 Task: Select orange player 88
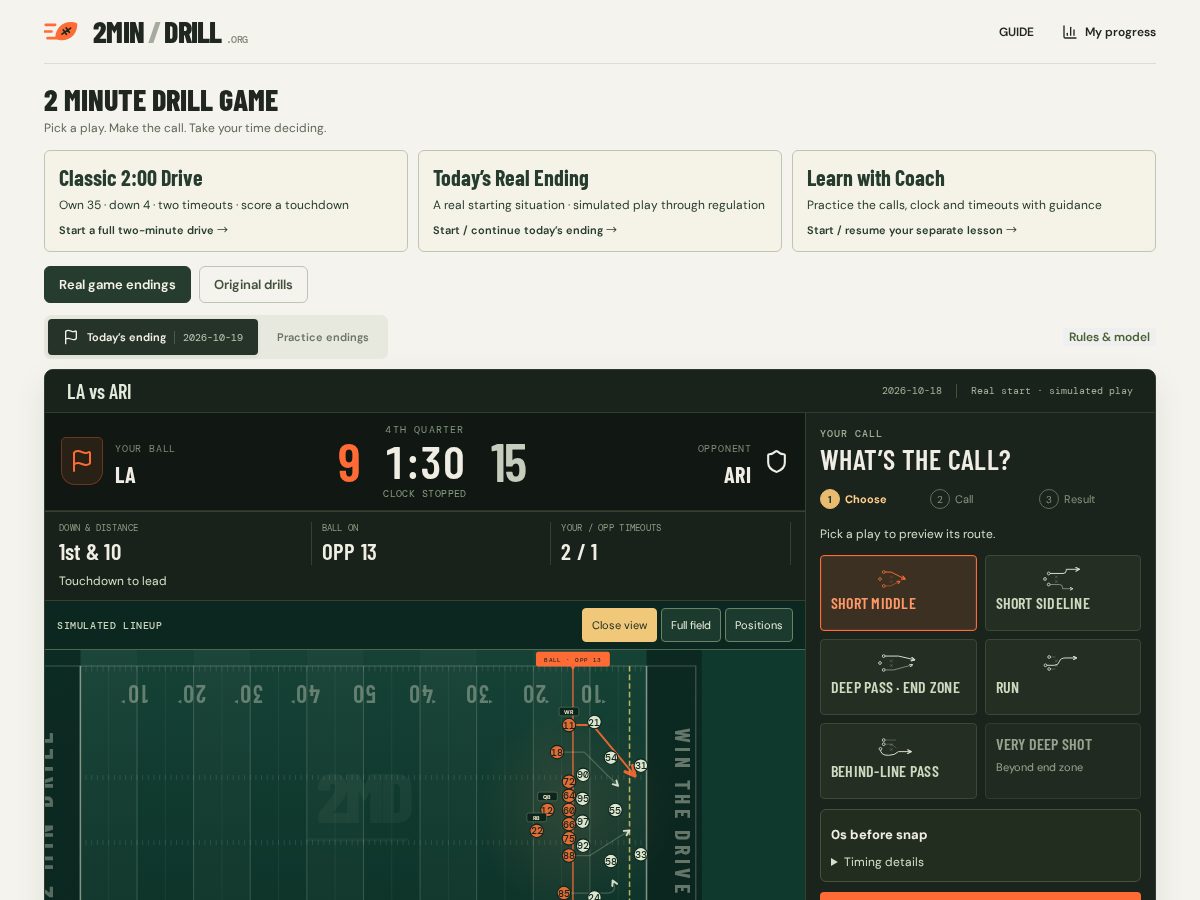tap(569, 856)
